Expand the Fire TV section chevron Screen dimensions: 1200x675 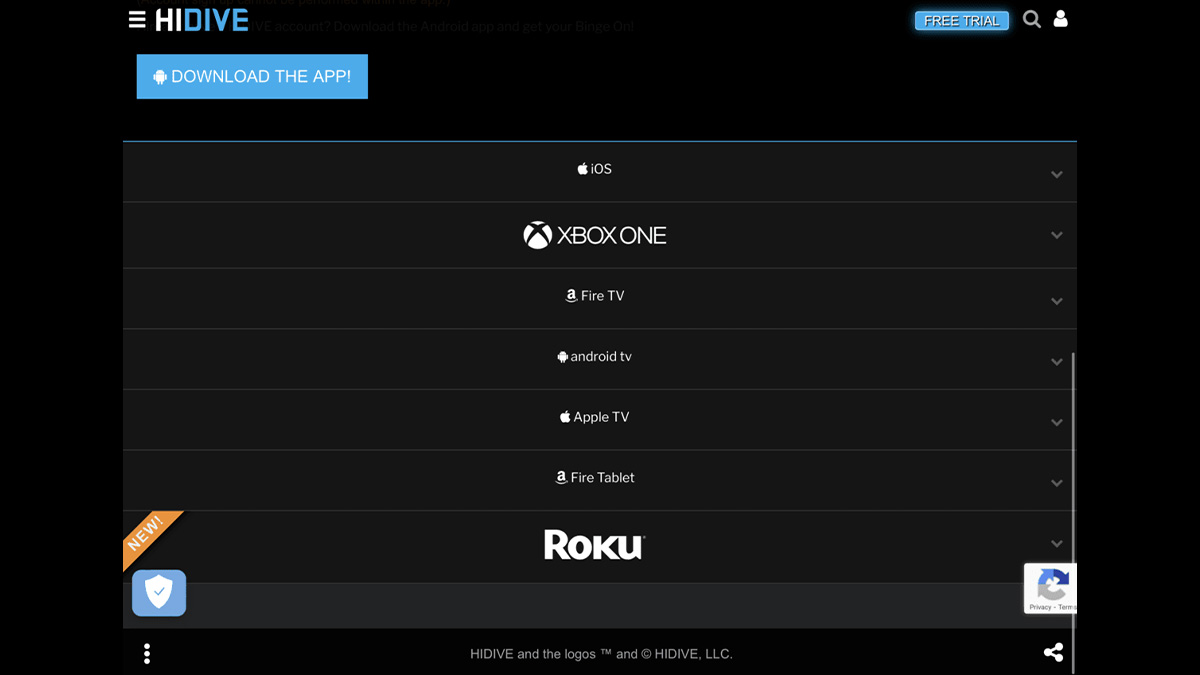pyautogui.click(x=1057, y=301)
